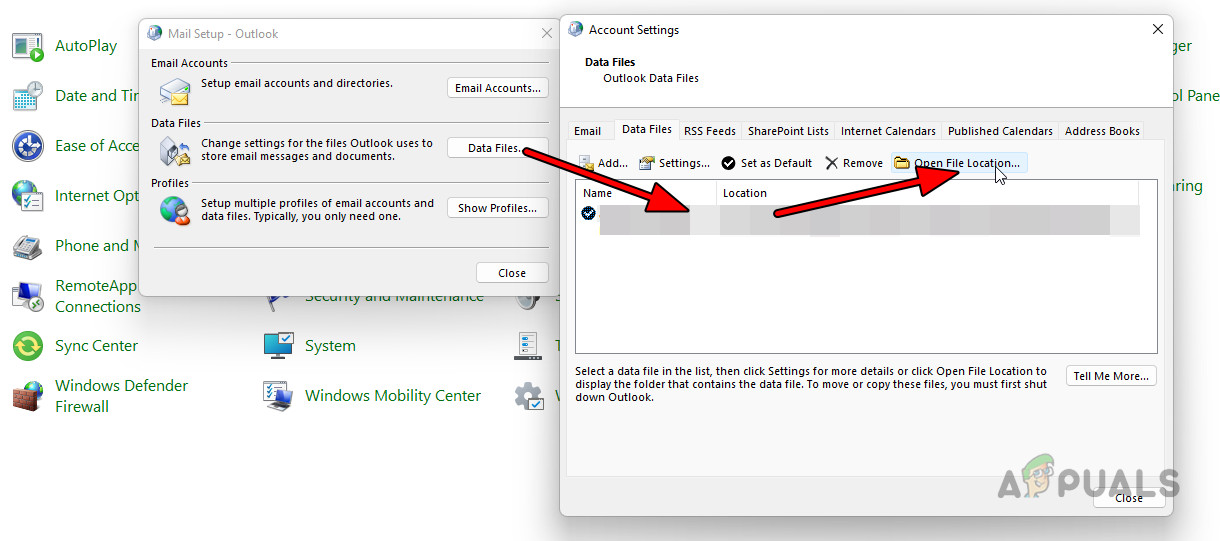Open the Date and Time icon

point(27,96)
